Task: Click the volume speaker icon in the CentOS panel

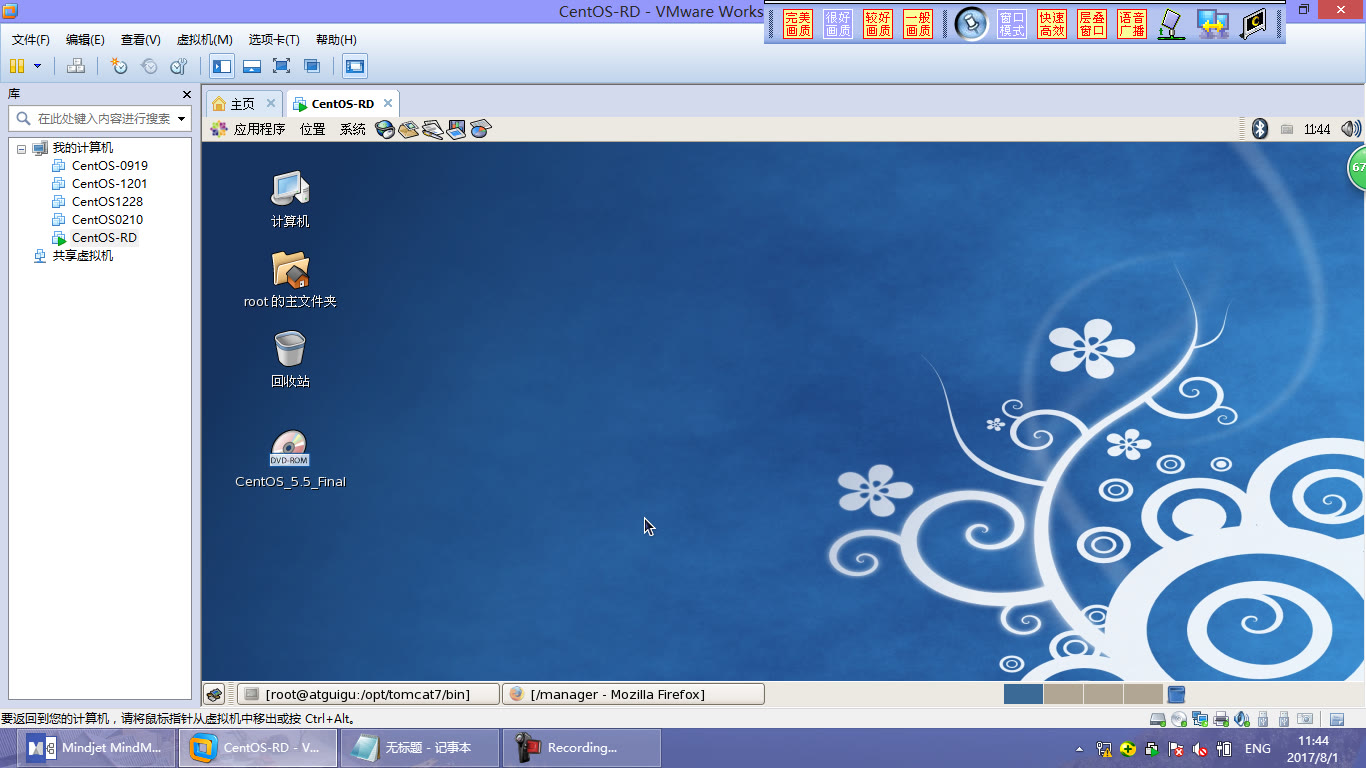Action: 1351,129
